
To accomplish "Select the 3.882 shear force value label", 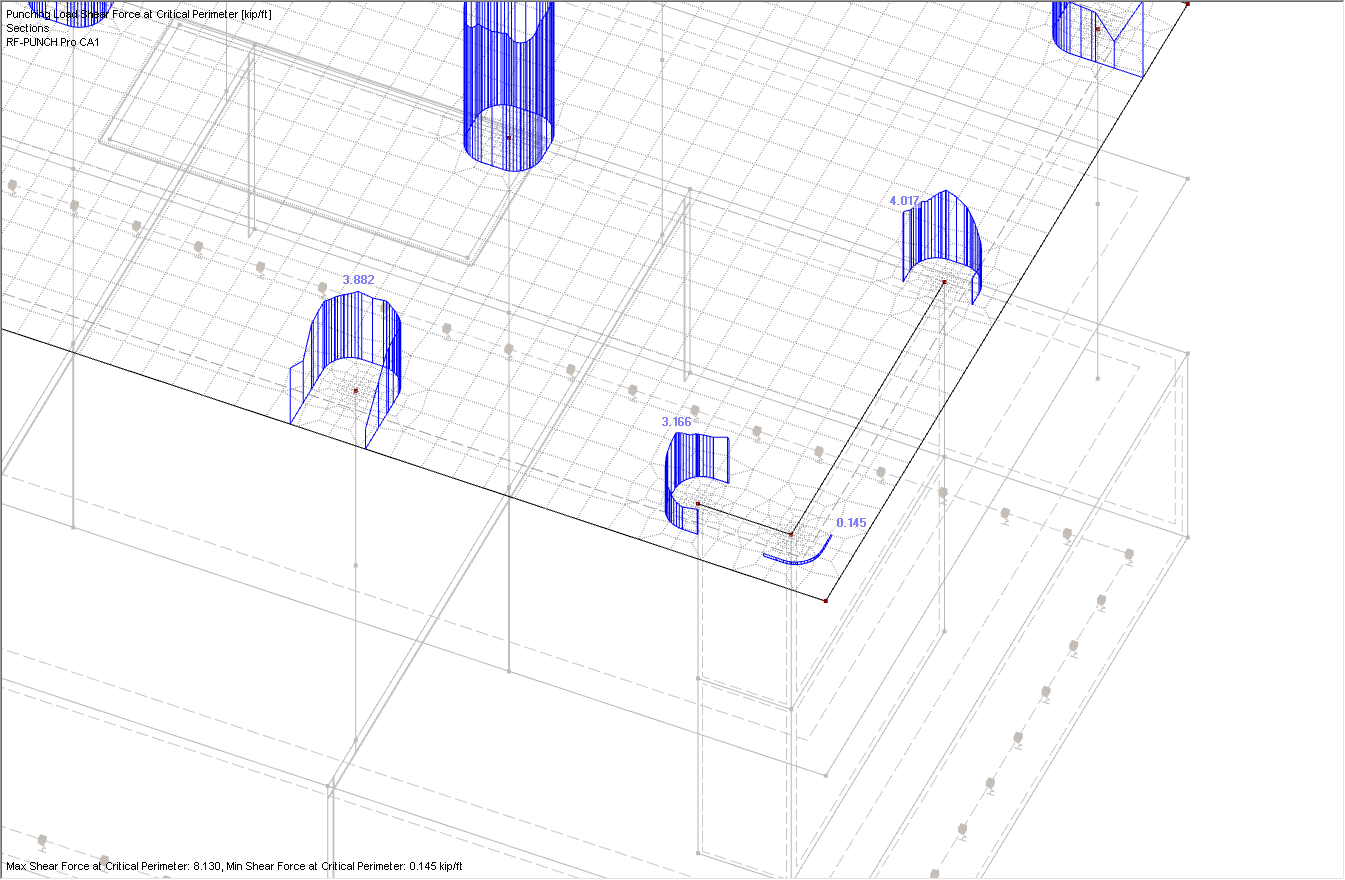I will click(x=356, y=281).
